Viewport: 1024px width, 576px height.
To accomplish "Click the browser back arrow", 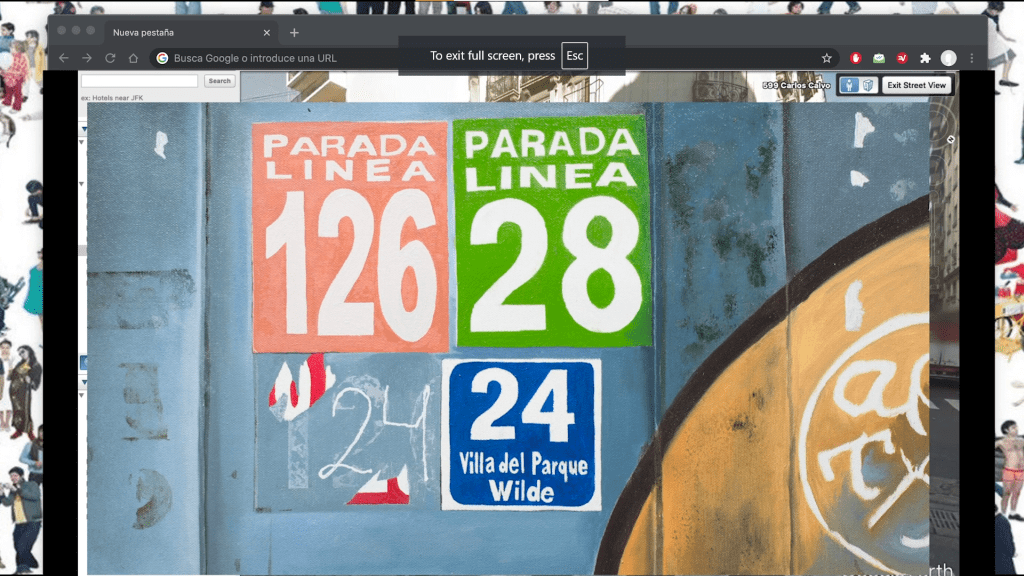I will tap(63, 58).
